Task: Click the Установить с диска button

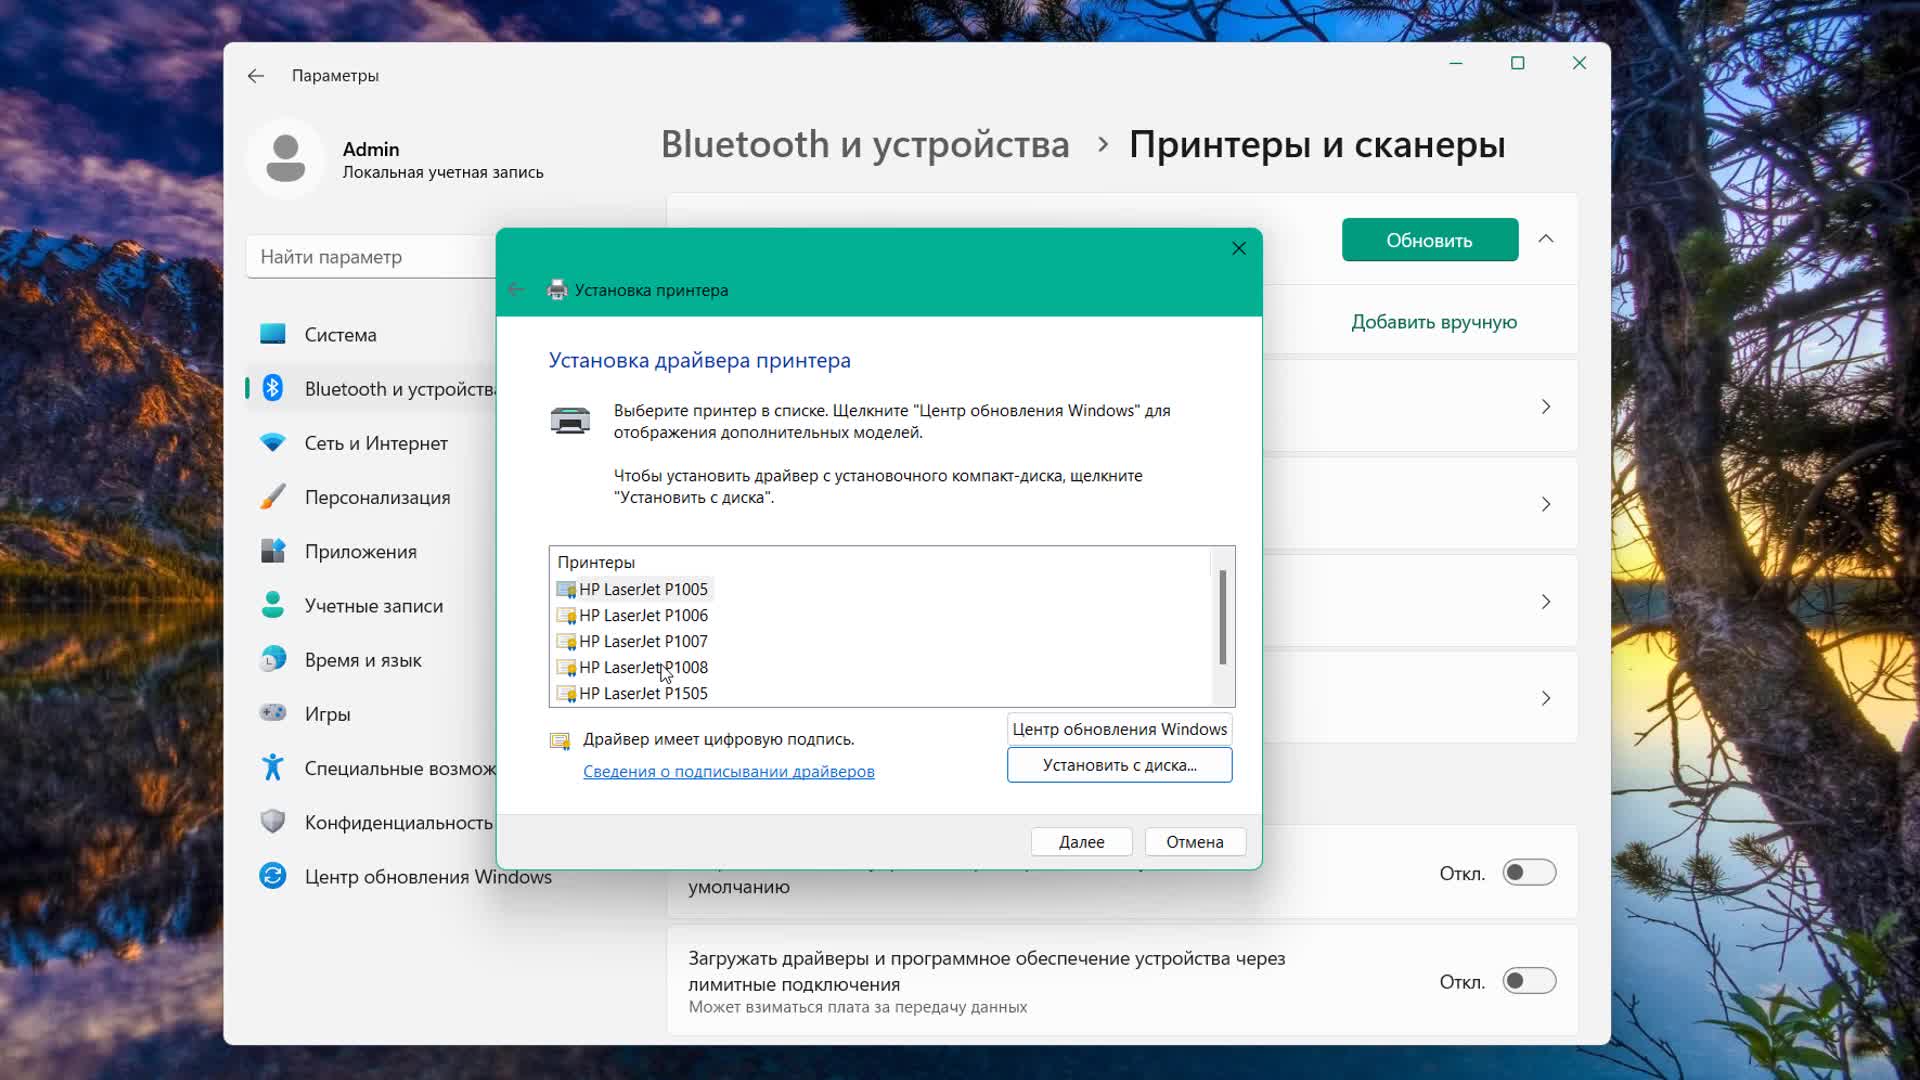Action: [x=1118, y=764]
